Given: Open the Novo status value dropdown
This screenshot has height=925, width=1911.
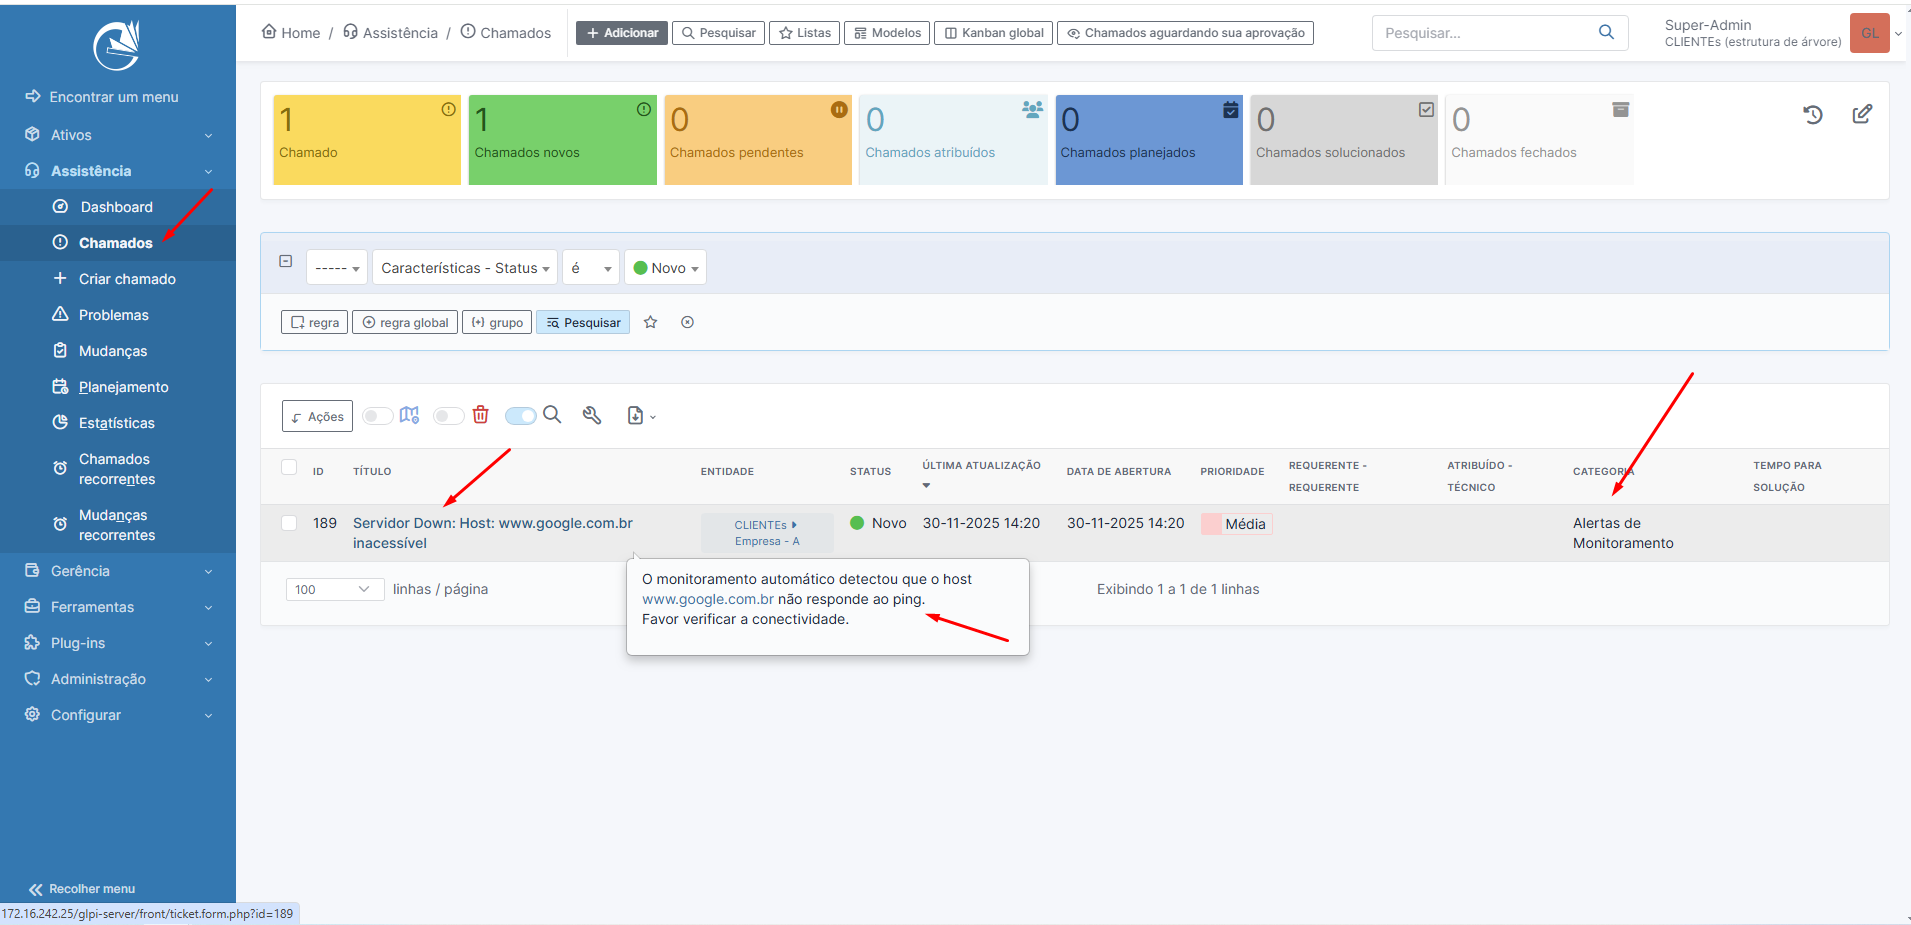Looking at the screenshot, I should (666, 268).
